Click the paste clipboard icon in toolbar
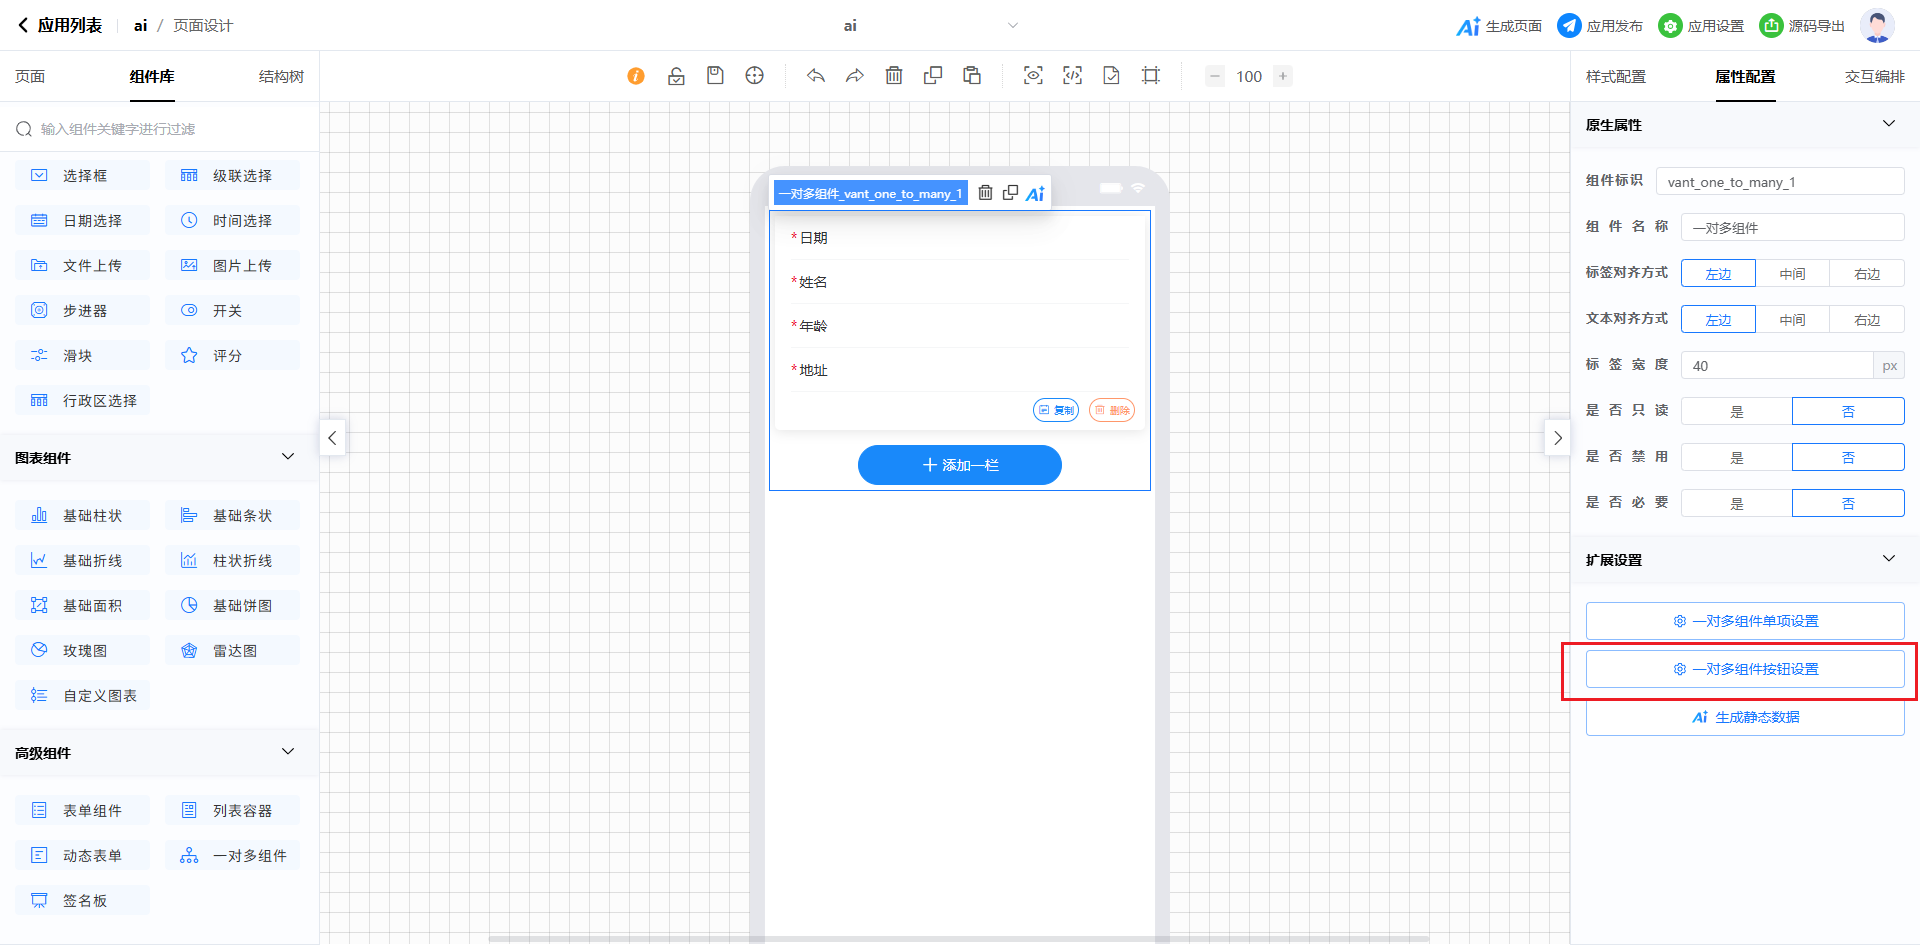 pos(972,76)
